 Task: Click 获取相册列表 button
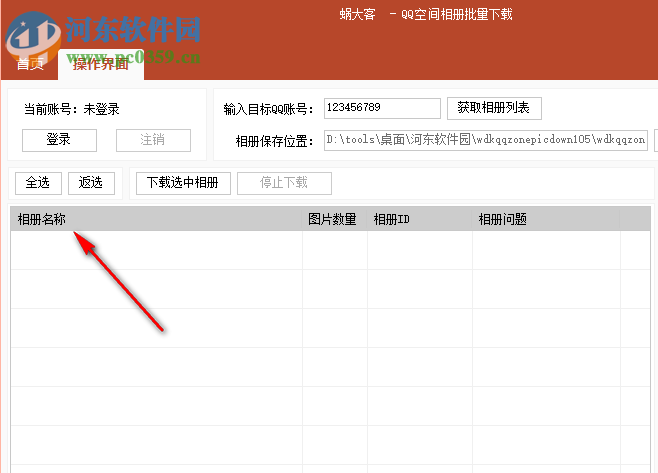pyautogui.click(x=494, y=108)
